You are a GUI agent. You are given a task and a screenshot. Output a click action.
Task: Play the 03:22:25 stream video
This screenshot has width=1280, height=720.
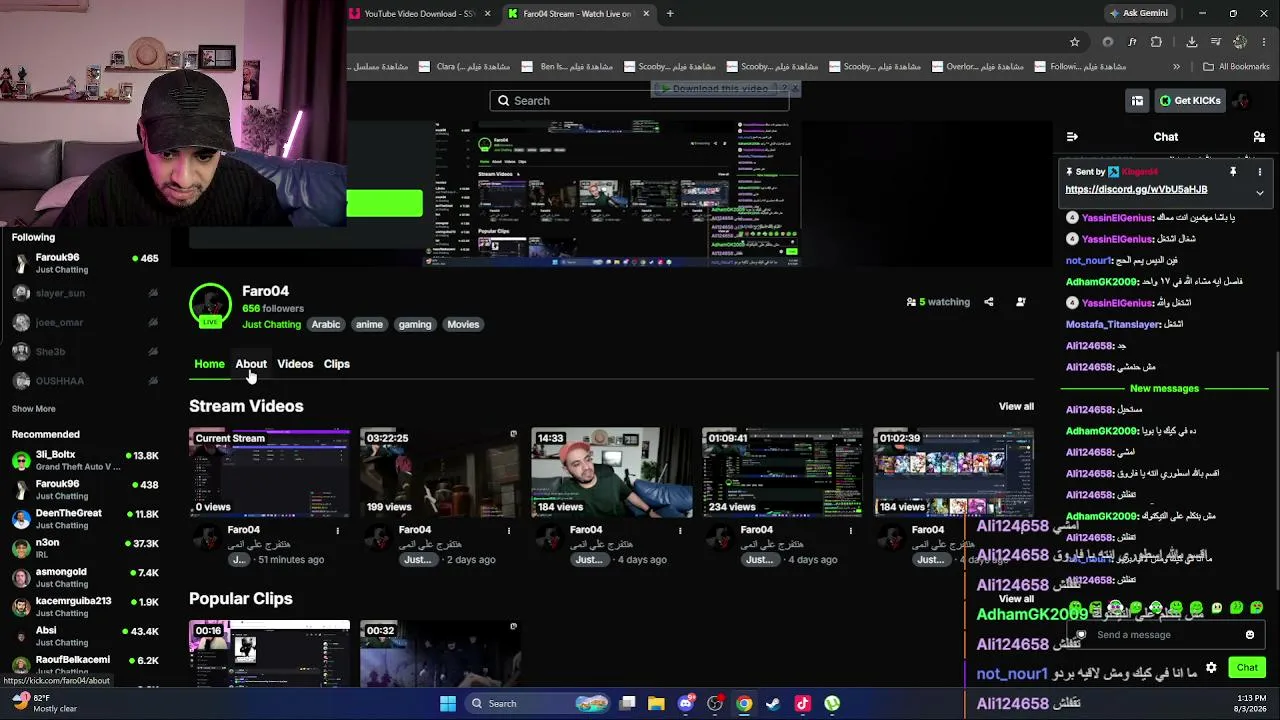click(440, 472)
